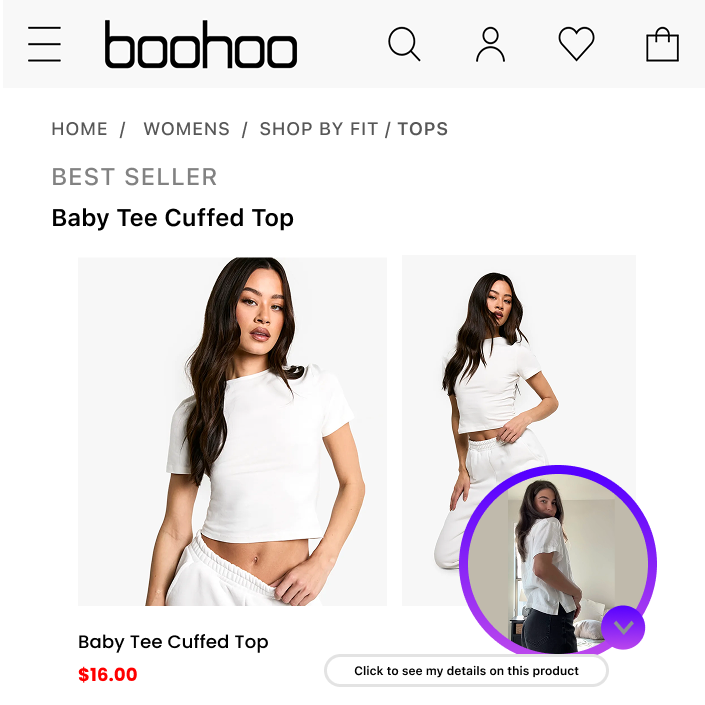Click to see my details on this product
Viewport: 705px width, 705px height.
point(466,670)
